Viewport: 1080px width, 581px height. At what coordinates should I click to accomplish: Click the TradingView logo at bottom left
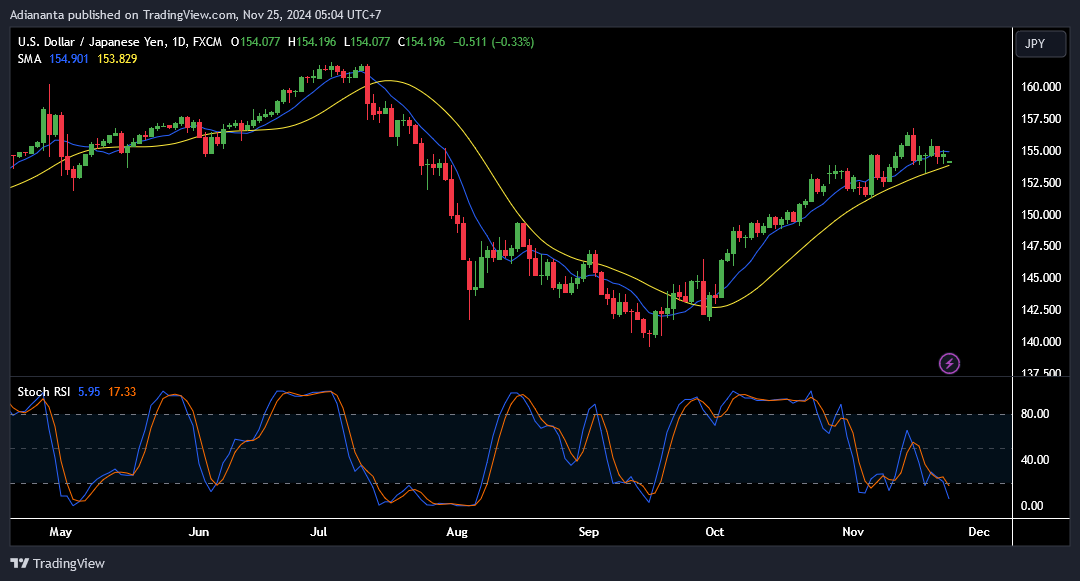58,563
